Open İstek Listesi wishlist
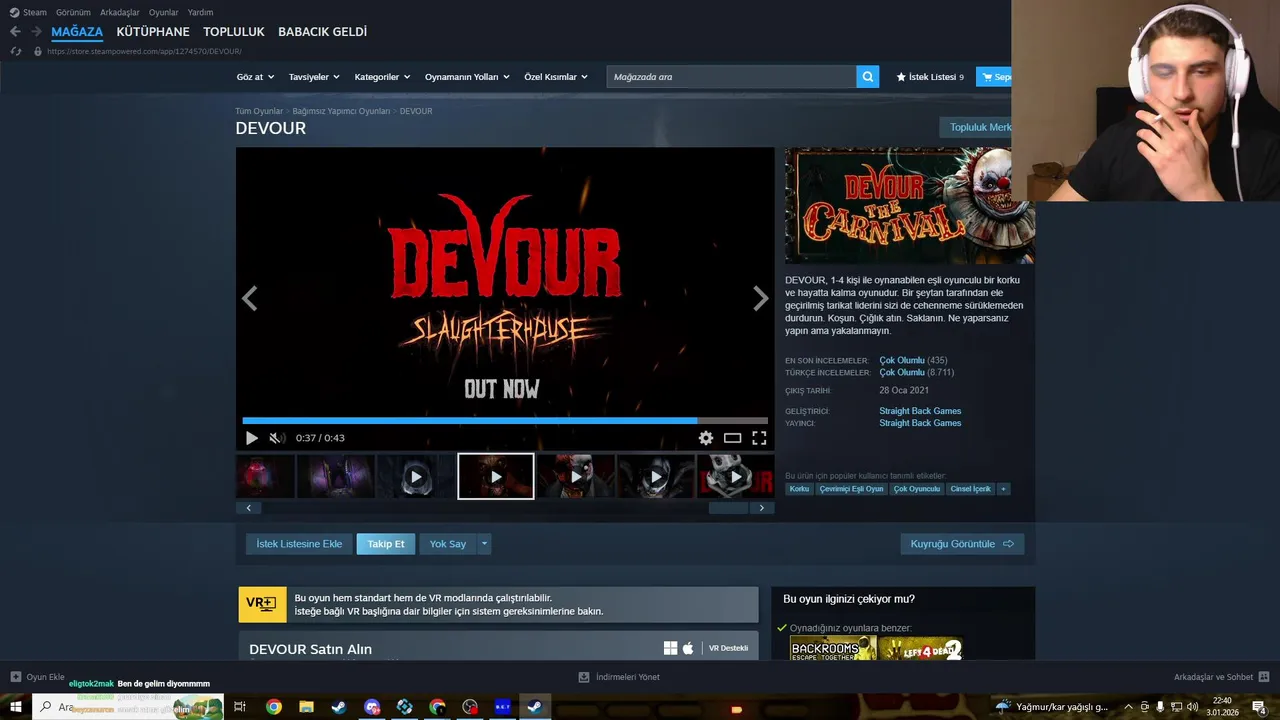 point(930,77)
